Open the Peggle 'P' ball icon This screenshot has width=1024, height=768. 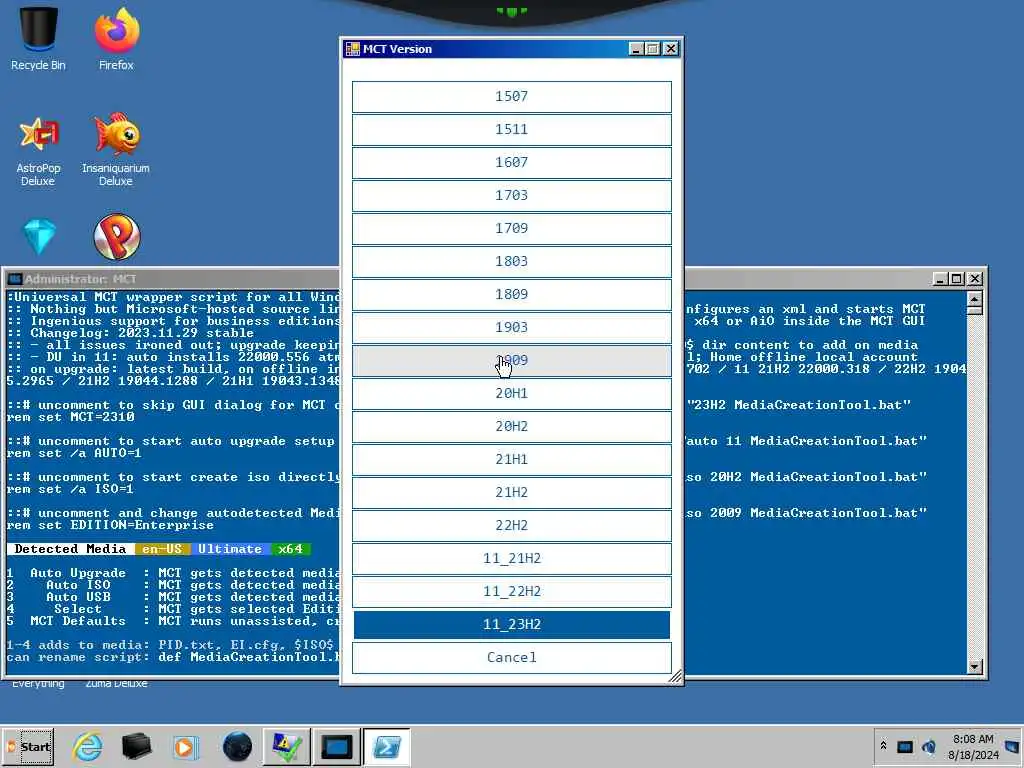[x=116, y=236]
